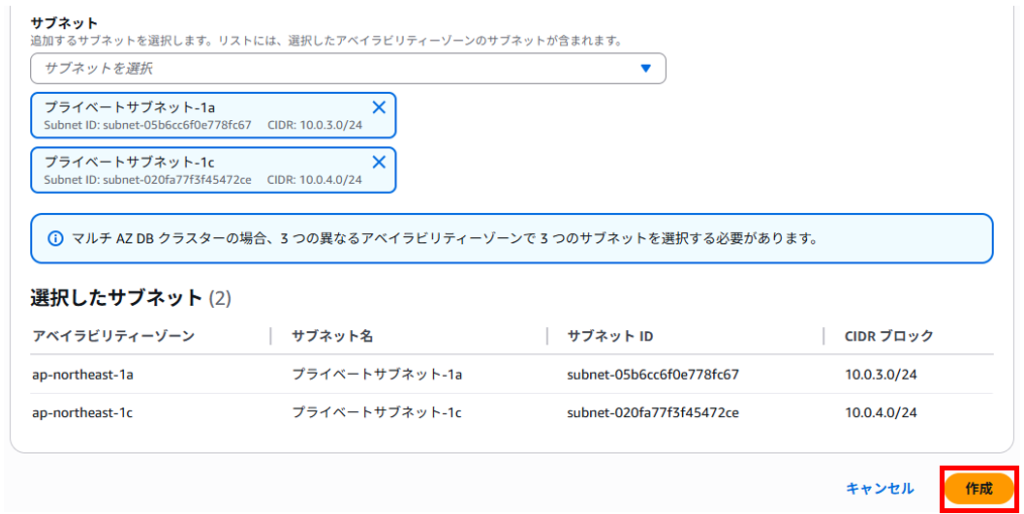
Task: Click the サブネット ID column header
Action: (x=610, y=336)
